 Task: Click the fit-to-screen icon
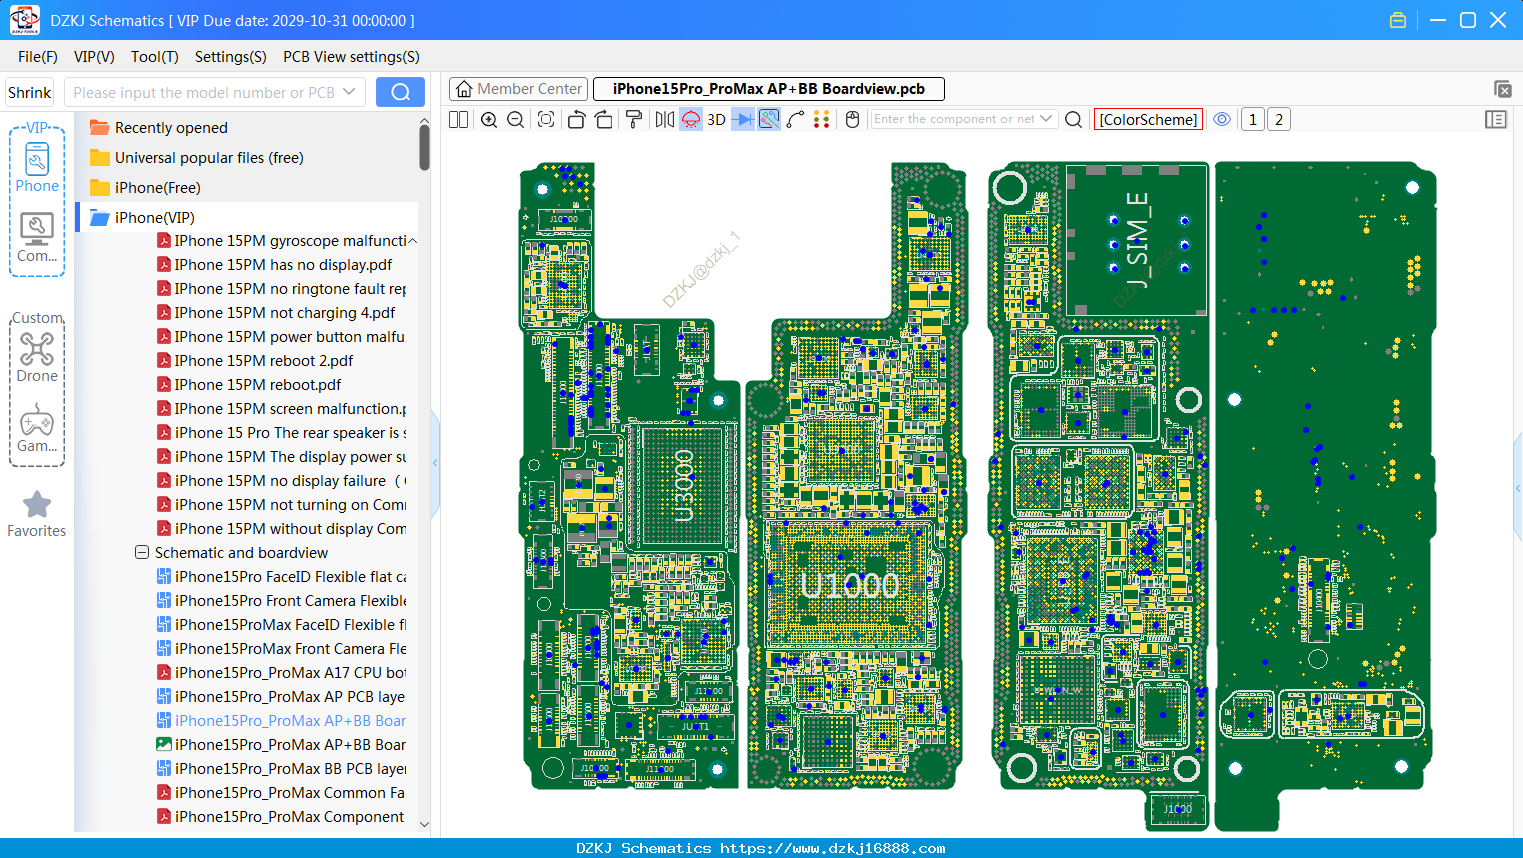546,119
